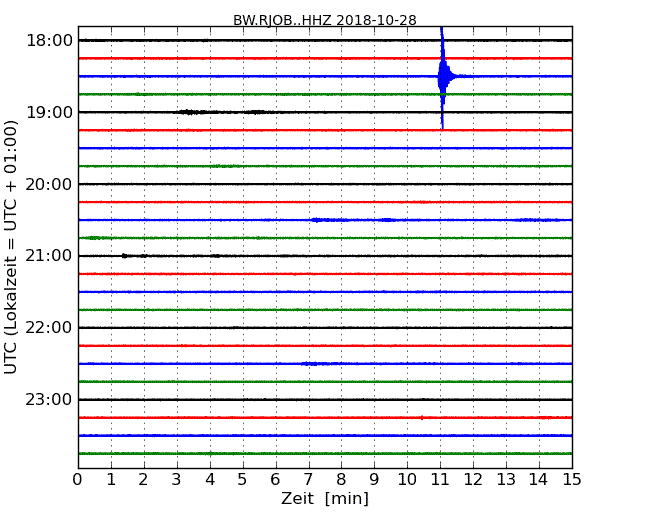This screenshot has height=520, width=650.
Task: Click the 0 minute tick label
Action: (x=78, y=480)
